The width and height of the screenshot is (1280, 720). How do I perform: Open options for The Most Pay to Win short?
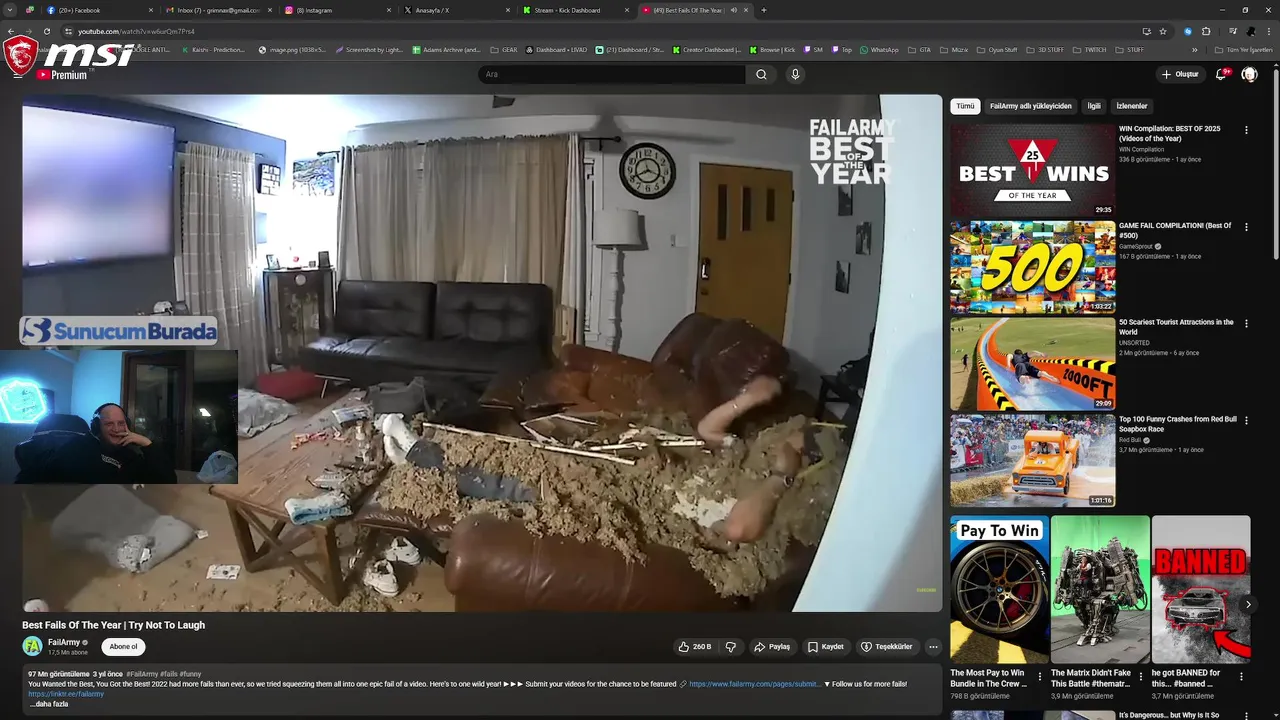1039,676
